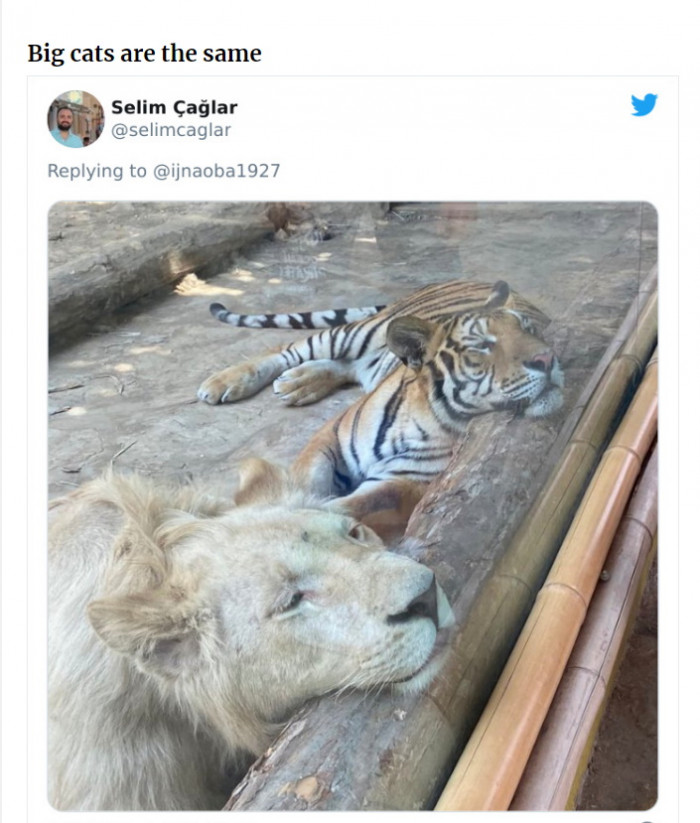This screenshot has width=700, height=823.
Task: Click the sleeping tiger's face in photo
Action: [x=491, y=362]
